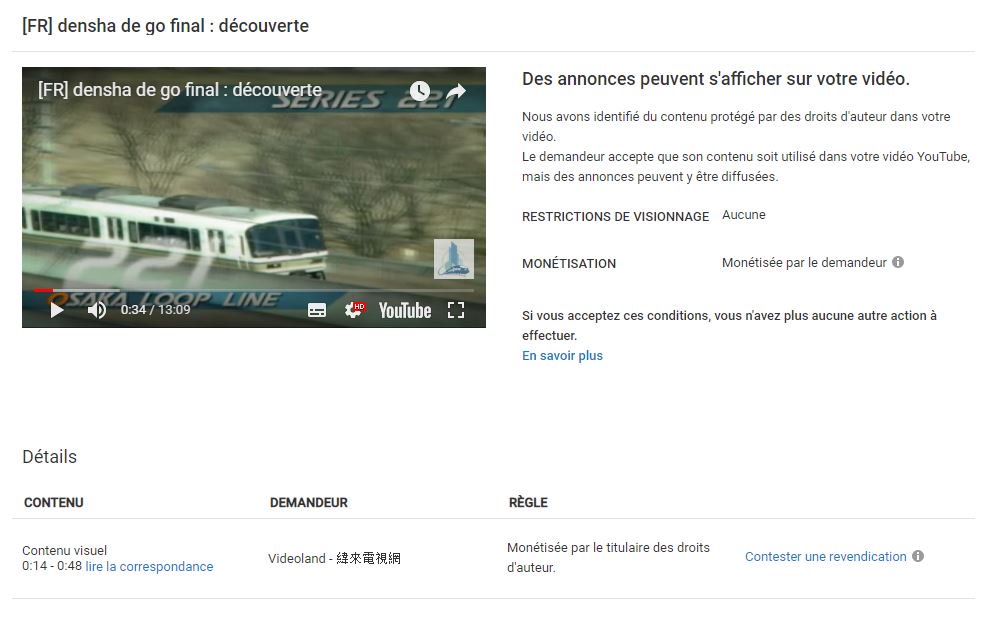Click the 'RESTRICTIONS DE VISIONNAGE' label
985x629 pixels.
pyautogui.click(x=616, y=217)
